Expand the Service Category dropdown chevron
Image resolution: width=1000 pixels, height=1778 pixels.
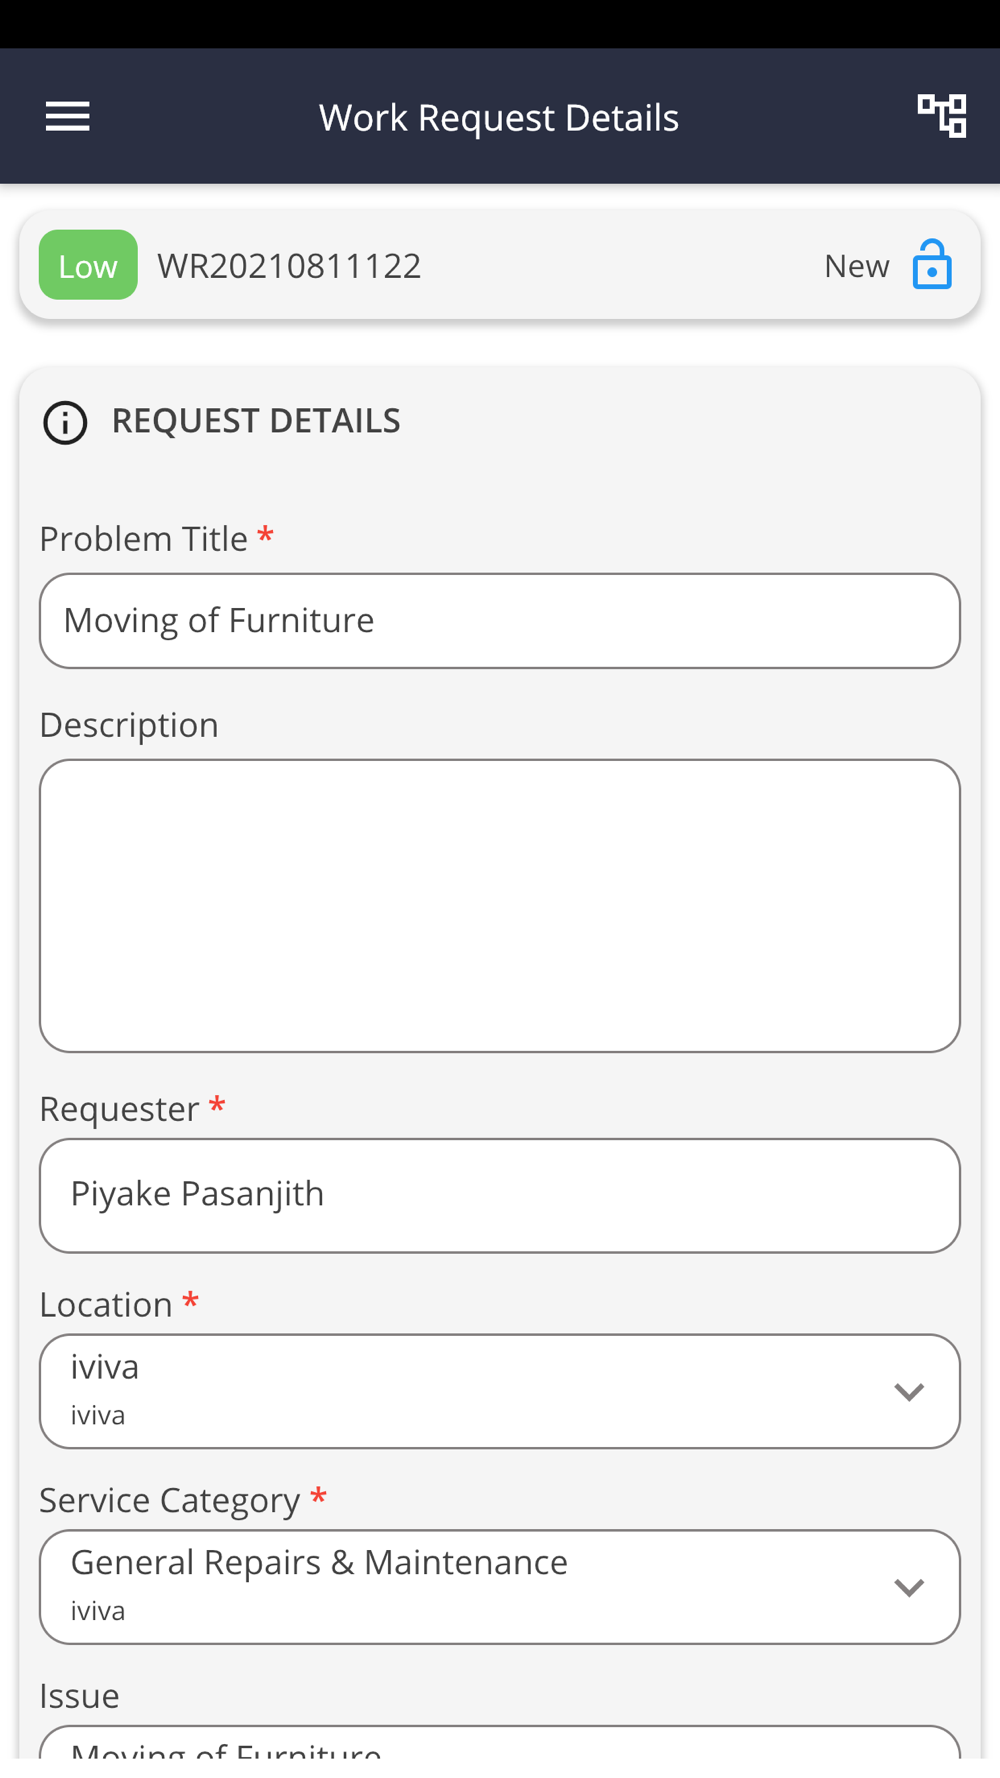[x=909, y=1587]
